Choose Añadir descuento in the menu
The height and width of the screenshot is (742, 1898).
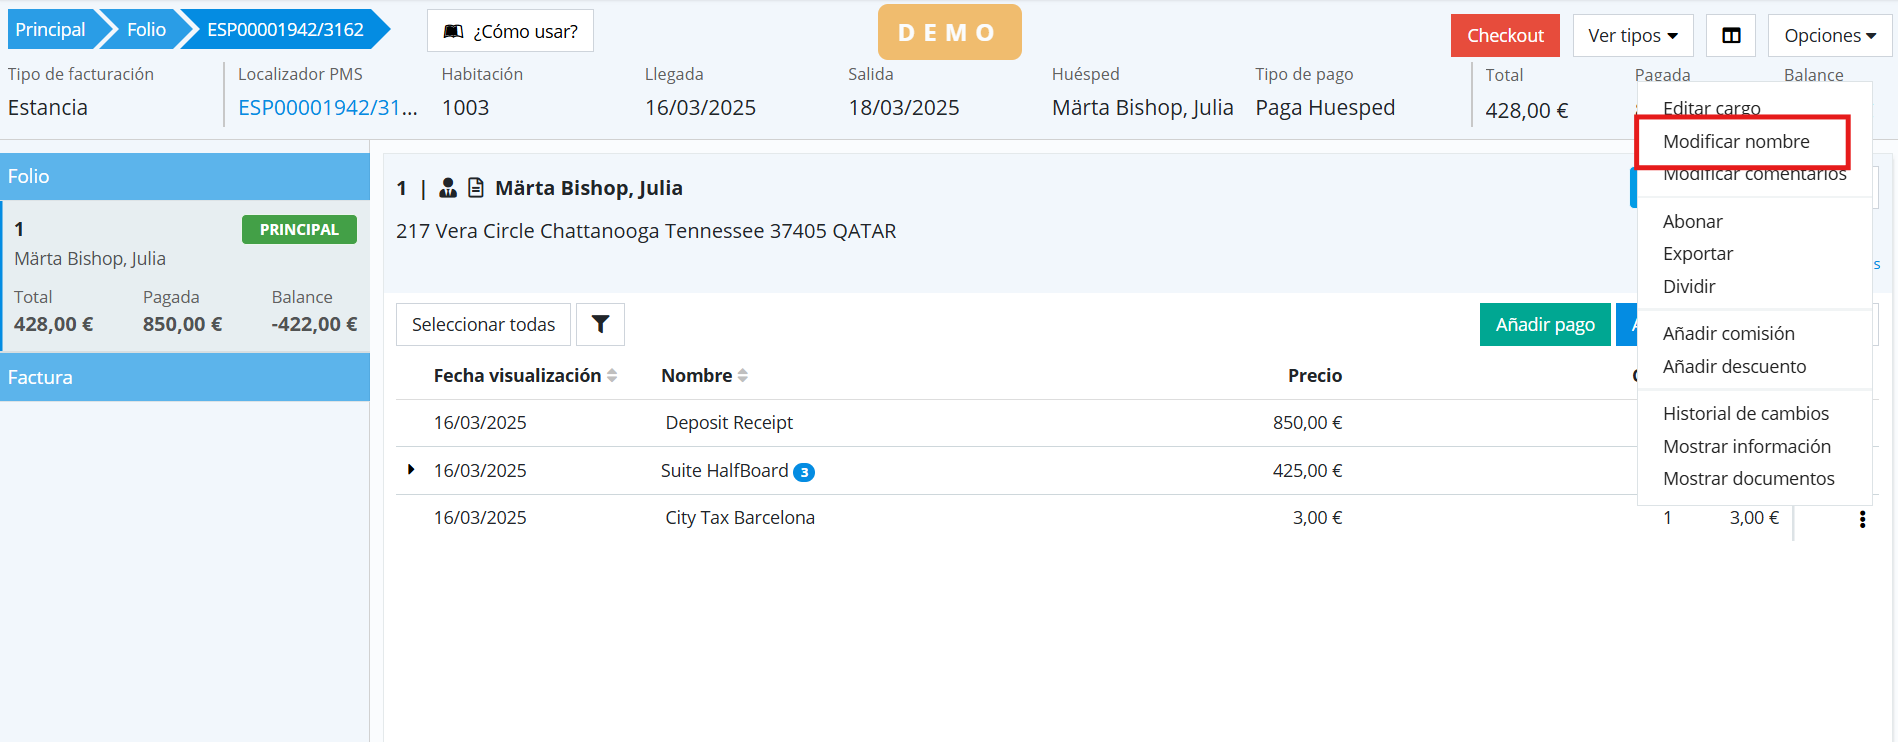pos(1734,367)
